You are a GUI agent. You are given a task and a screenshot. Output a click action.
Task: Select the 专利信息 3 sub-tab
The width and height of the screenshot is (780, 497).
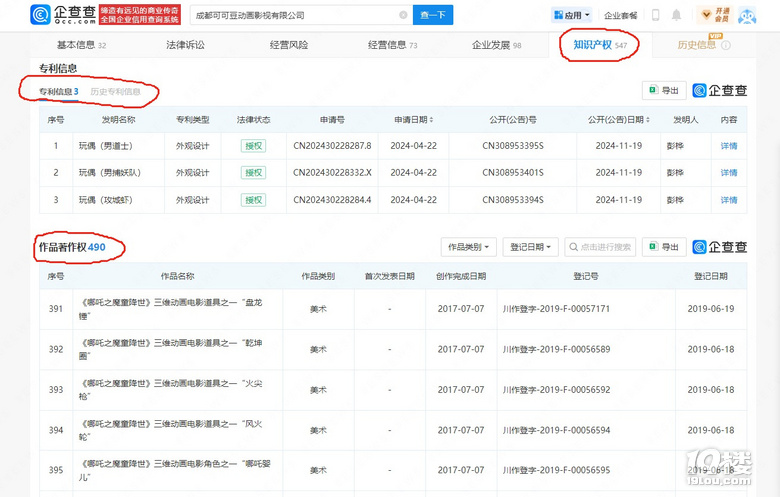coord(59,92)
